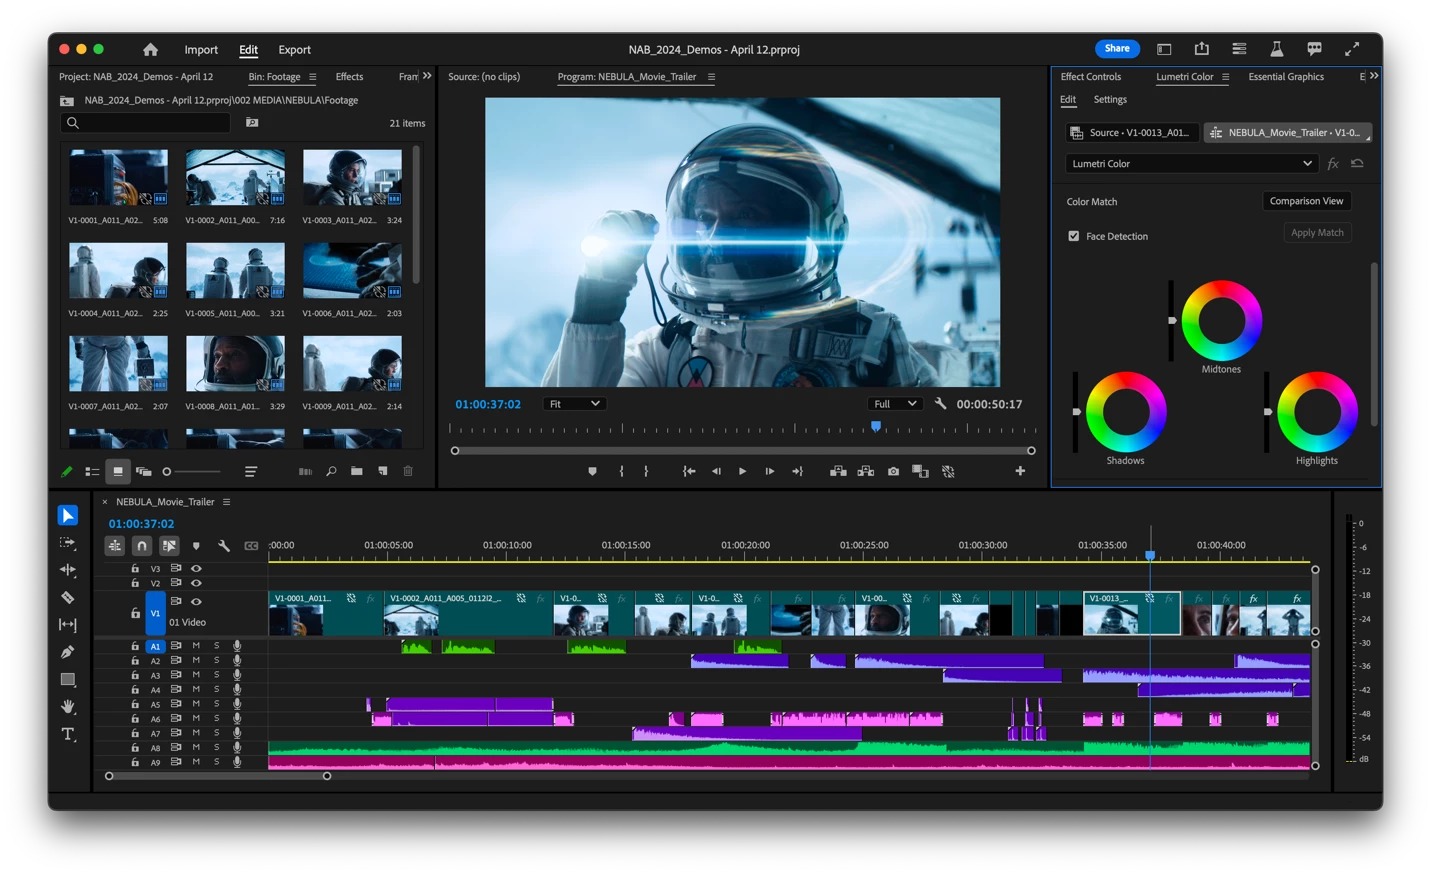Toggle insert sequences as nests
The width and height of the screenshot is (1431, 874).
(115, 545)
